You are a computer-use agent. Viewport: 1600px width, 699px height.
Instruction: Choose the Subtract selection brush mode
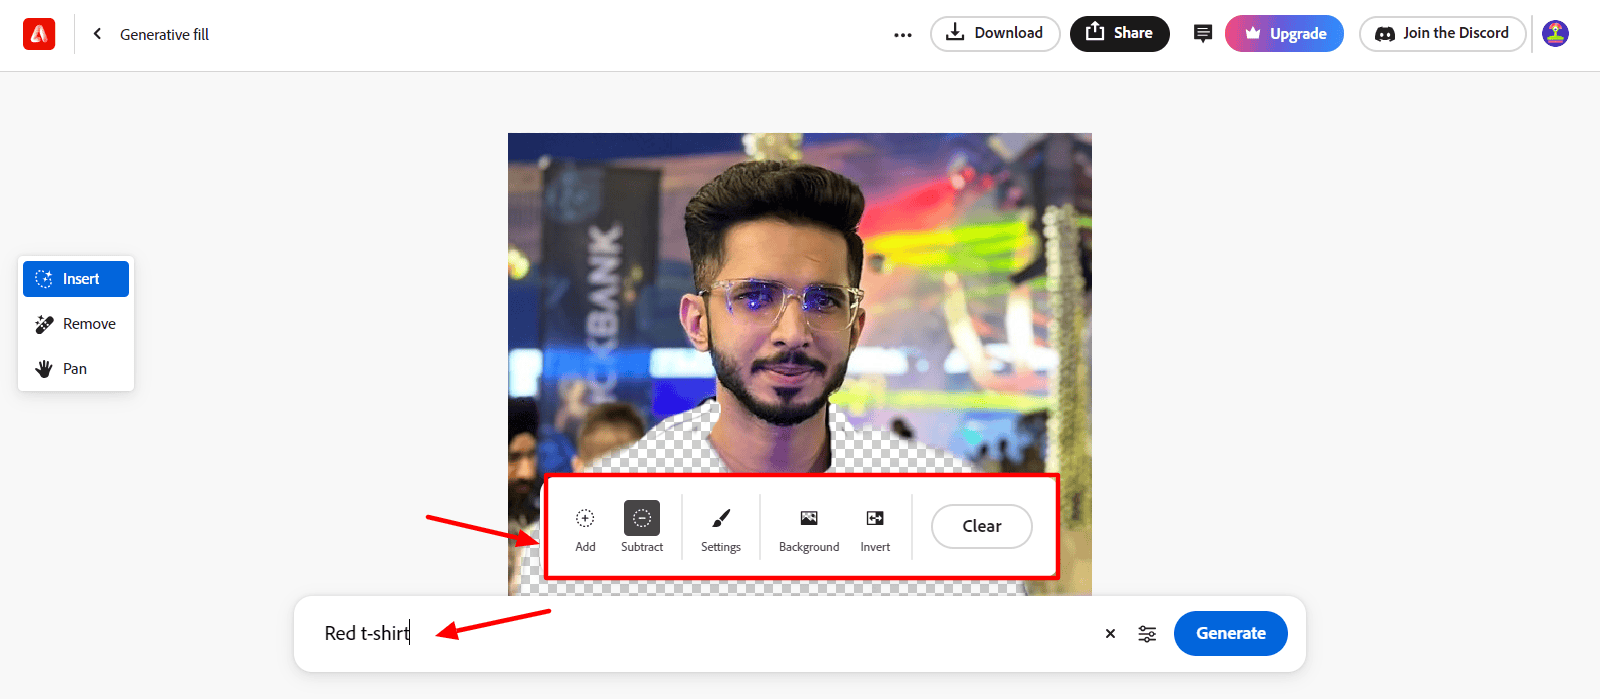pos(642,527)
